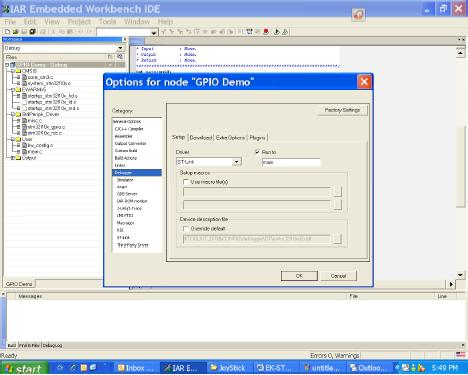Viewport: 468px width, 375px height.
Task: Collapse the CMSIS folder node
Action: tap(13, 71)
